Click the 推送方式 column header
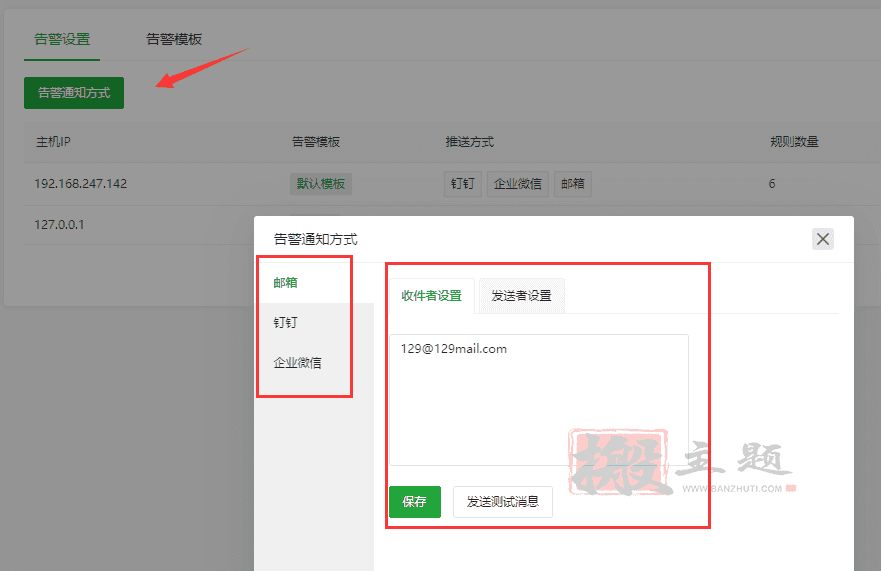 tap(470, 142)
